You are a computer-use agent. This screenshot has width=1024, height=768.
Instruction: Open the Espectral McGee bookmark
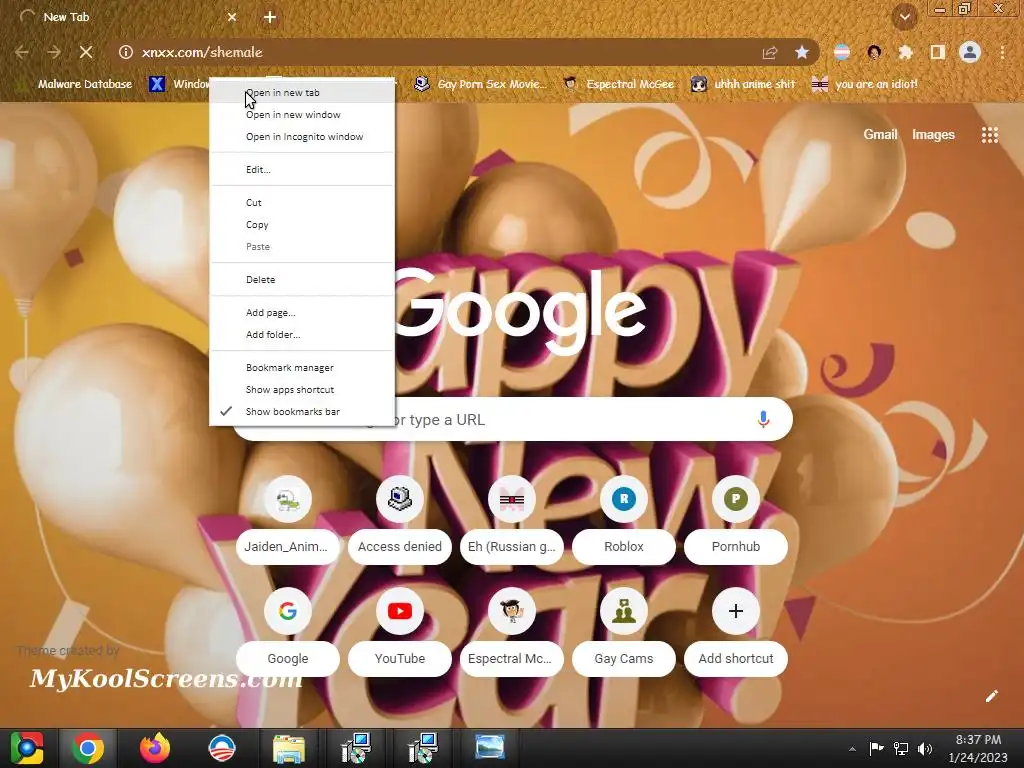pyautogui.click(x=618, y=84)
